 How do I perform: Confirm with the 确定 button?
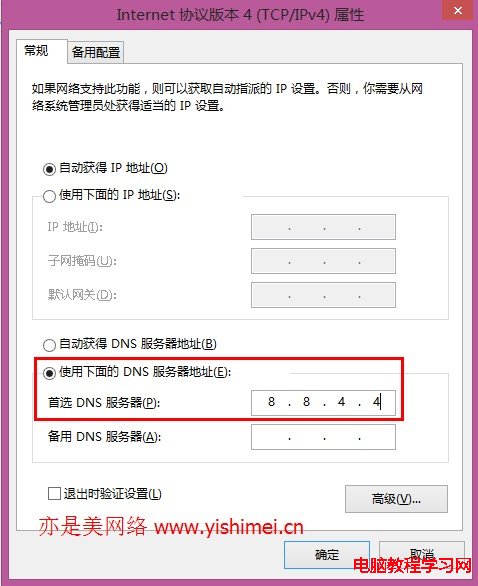tap(327, 555)
